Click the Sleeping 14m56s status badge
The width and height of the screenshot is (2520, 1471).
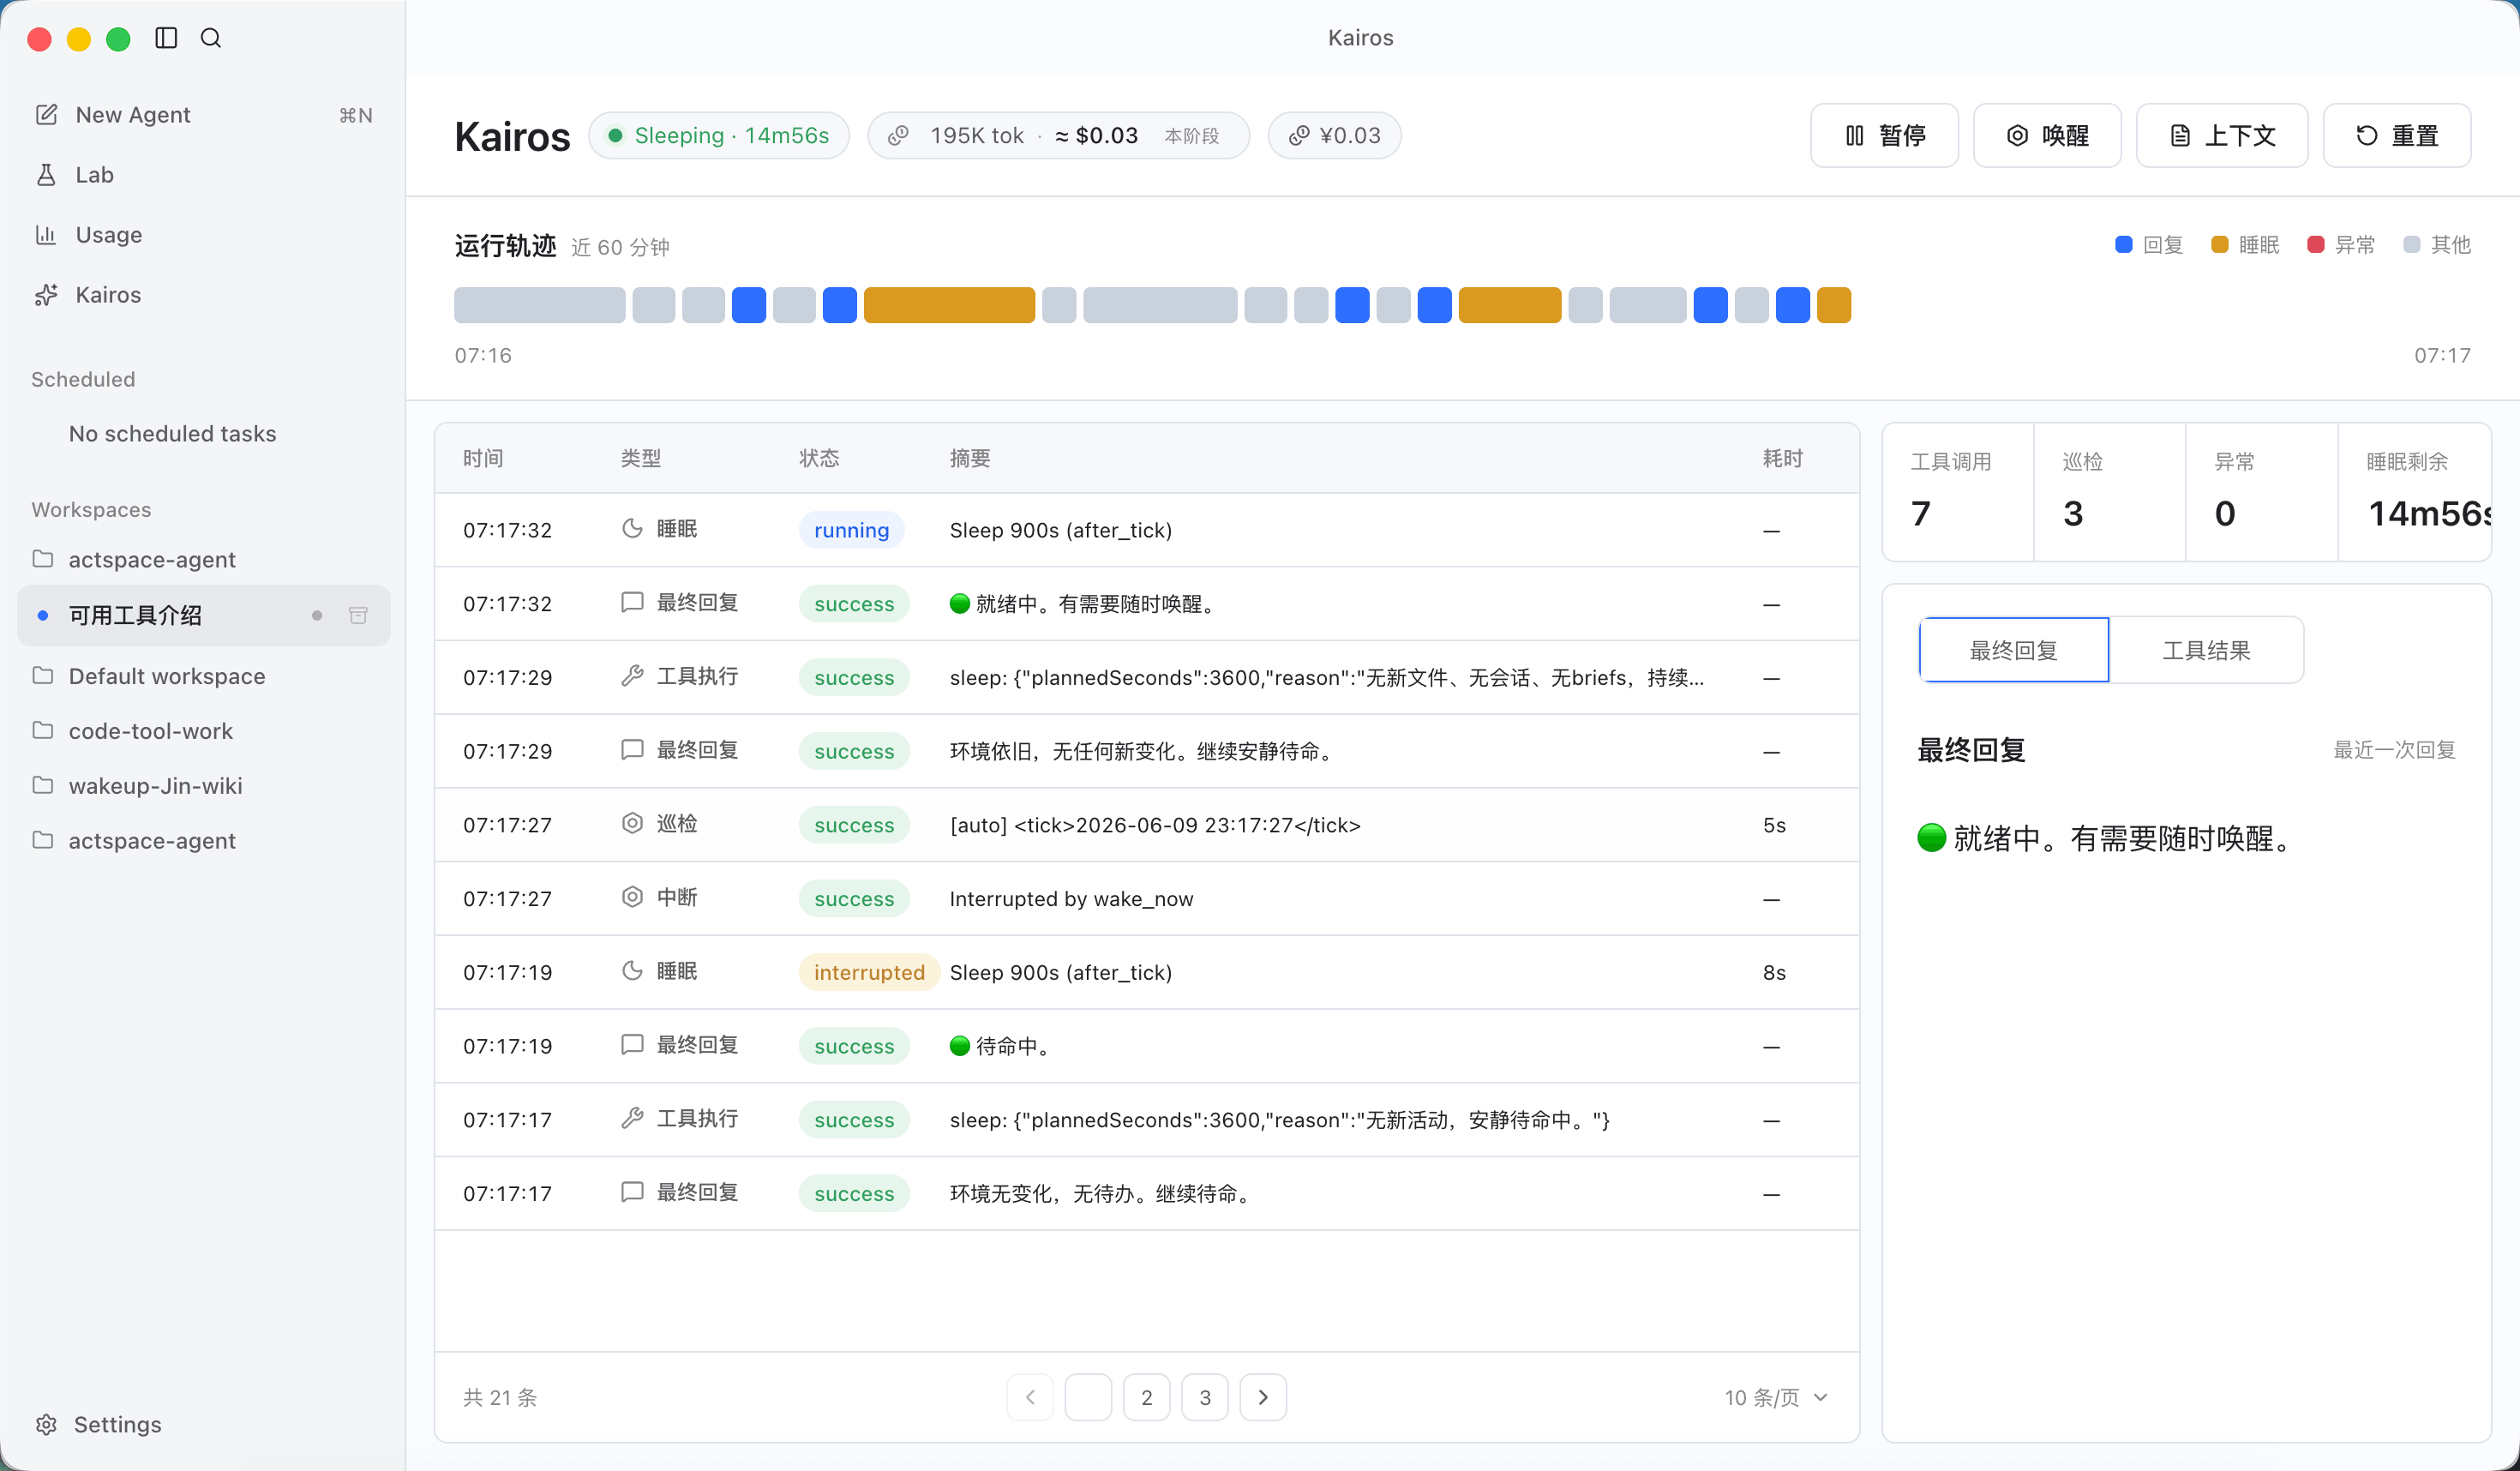719,135
